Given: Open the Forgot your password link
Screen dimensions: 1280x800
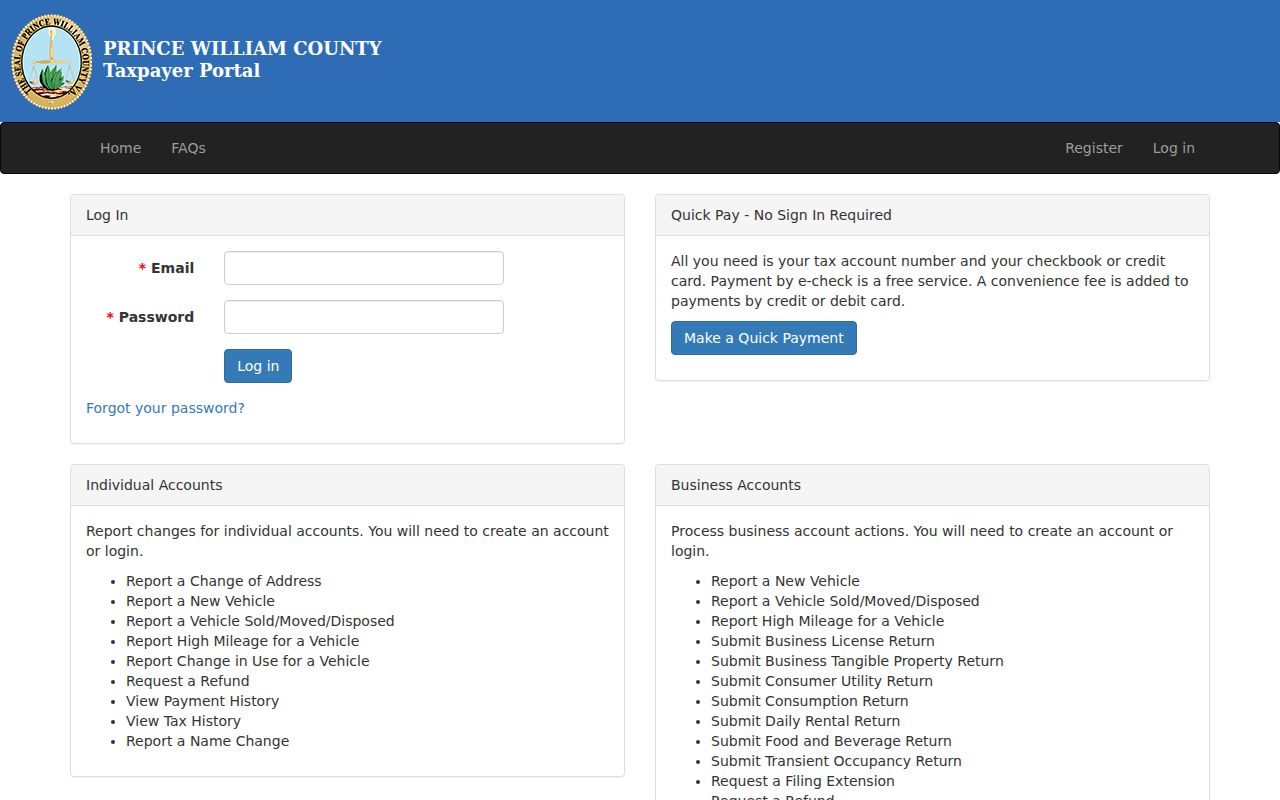Looking at the screenshot, I should click(165, 408).
